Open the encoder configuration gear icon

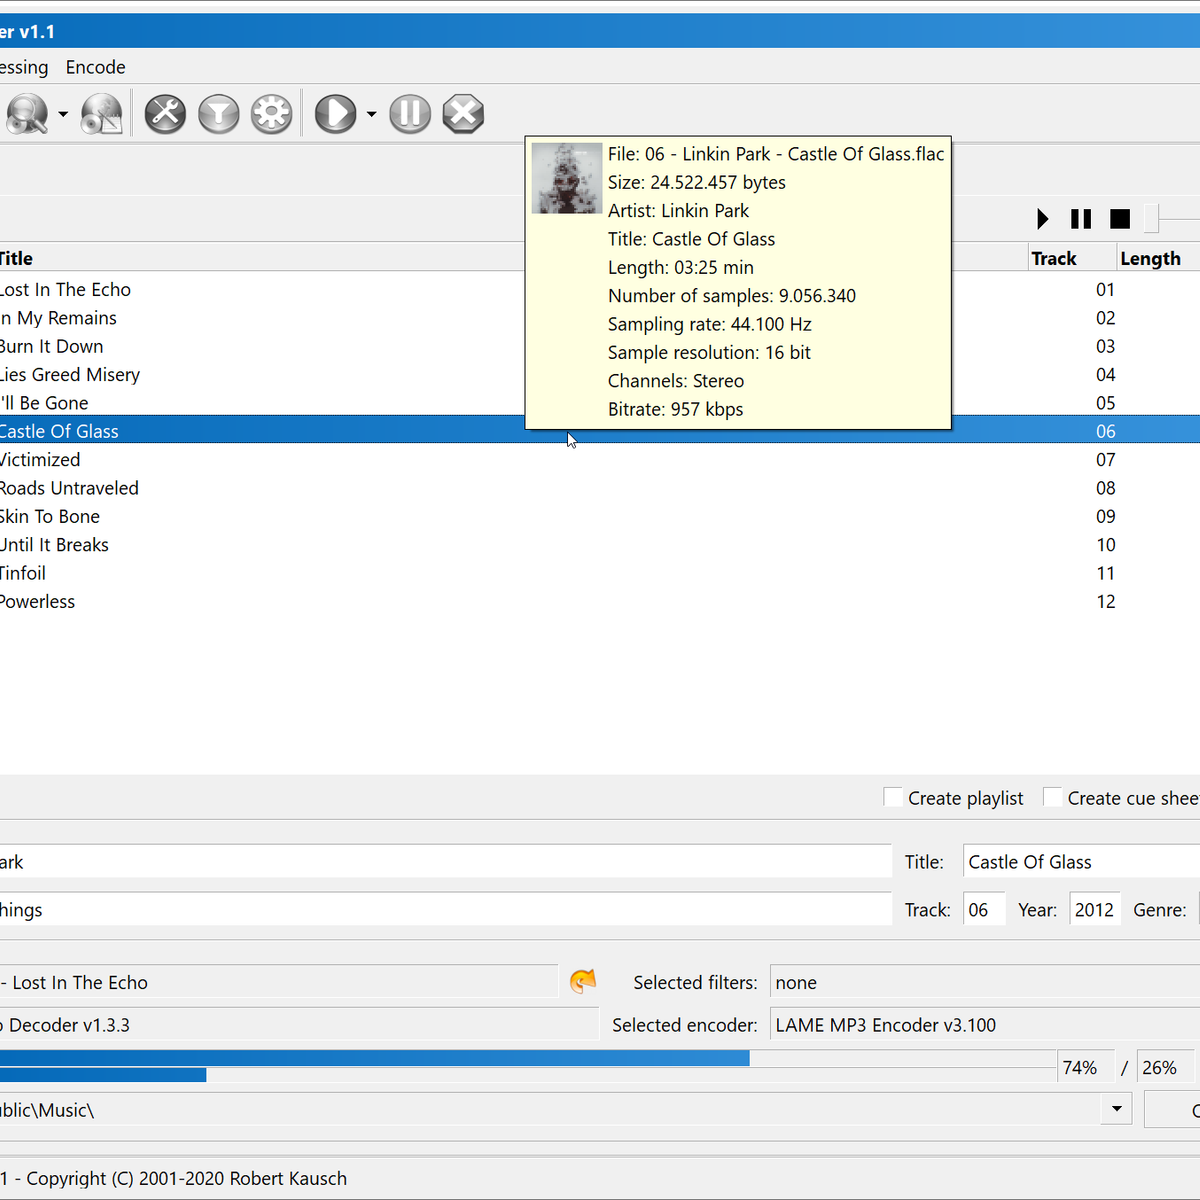tap(271, 114)
